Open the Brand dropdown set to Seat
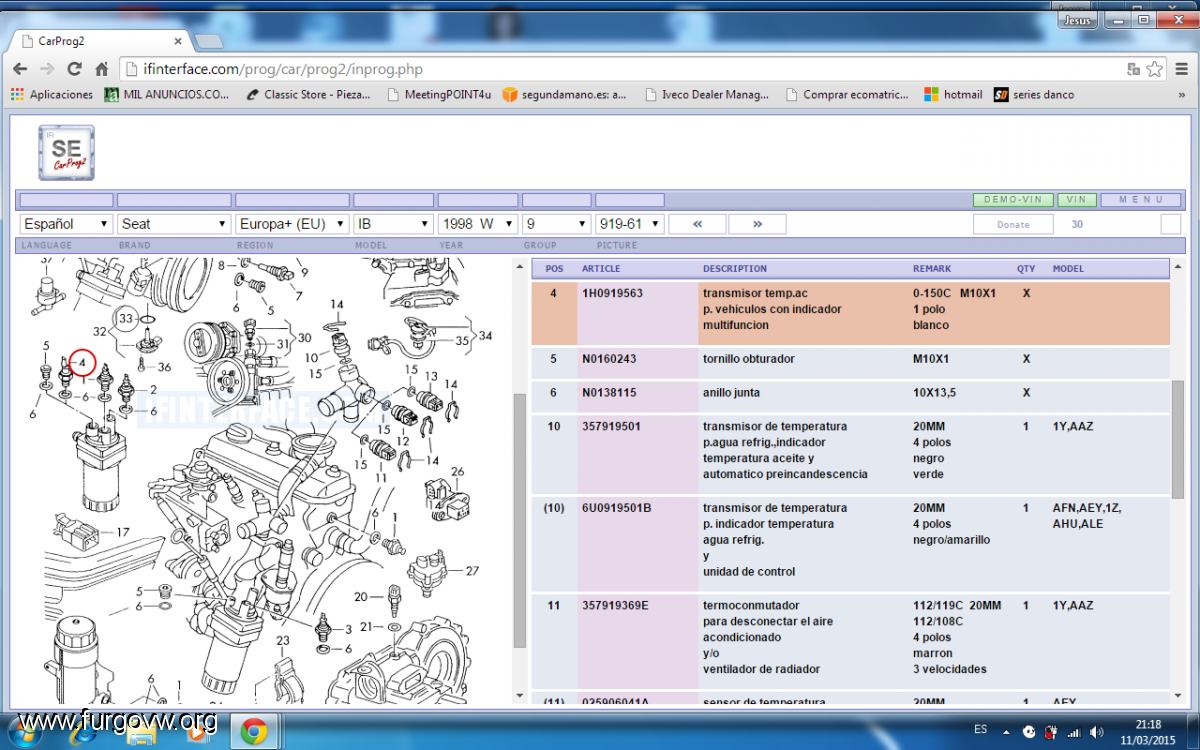The height and width of the screenshot is (750, 1200). click(175, 224)
